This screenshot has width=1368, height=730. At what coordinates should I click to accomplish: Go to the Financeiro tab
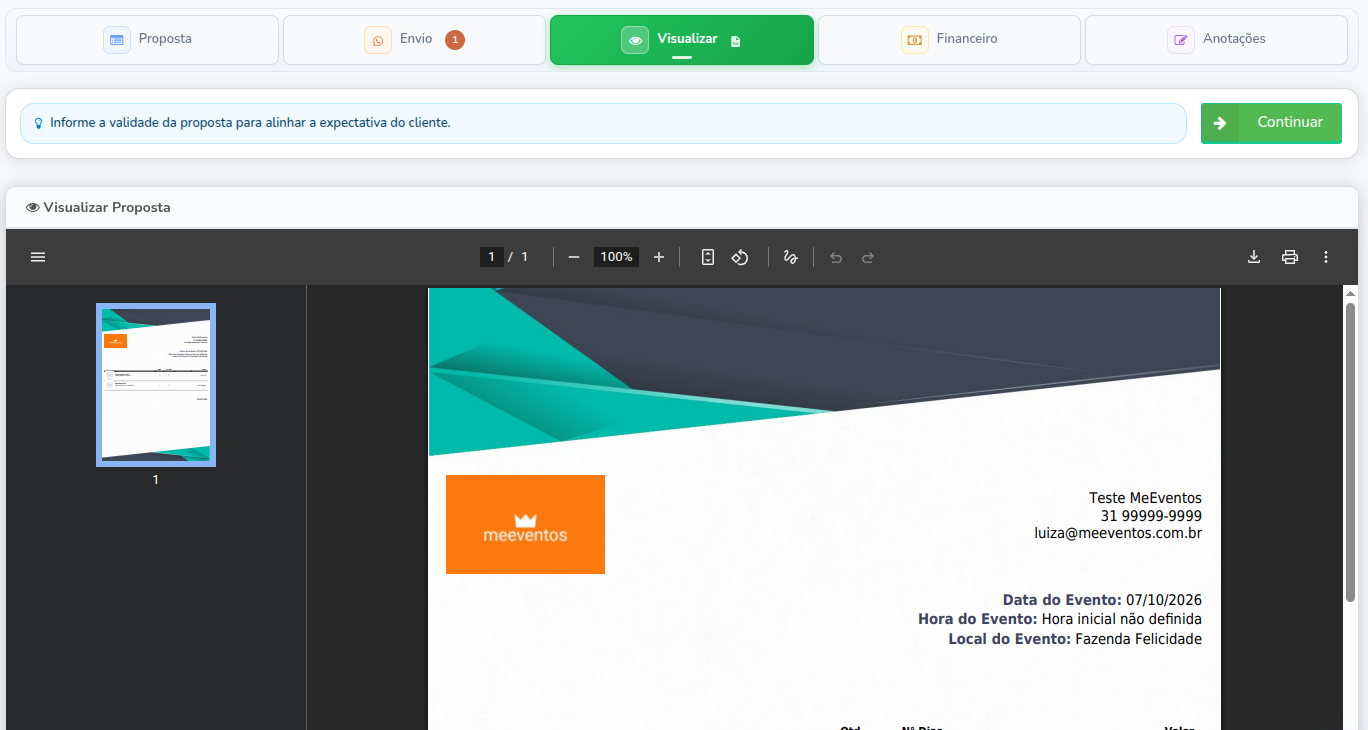[949, 40]
